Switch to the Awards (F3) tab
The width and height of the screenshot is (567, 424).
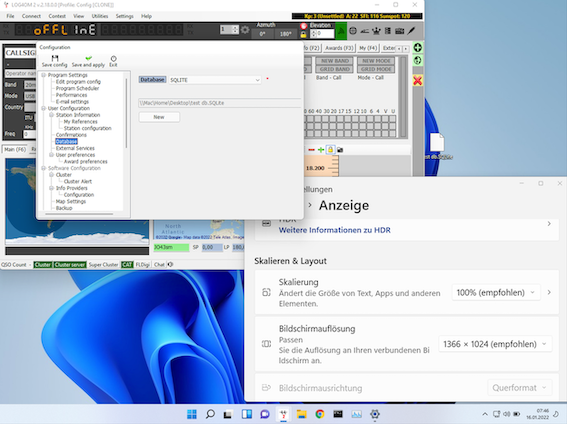click(x=339, y=48)
